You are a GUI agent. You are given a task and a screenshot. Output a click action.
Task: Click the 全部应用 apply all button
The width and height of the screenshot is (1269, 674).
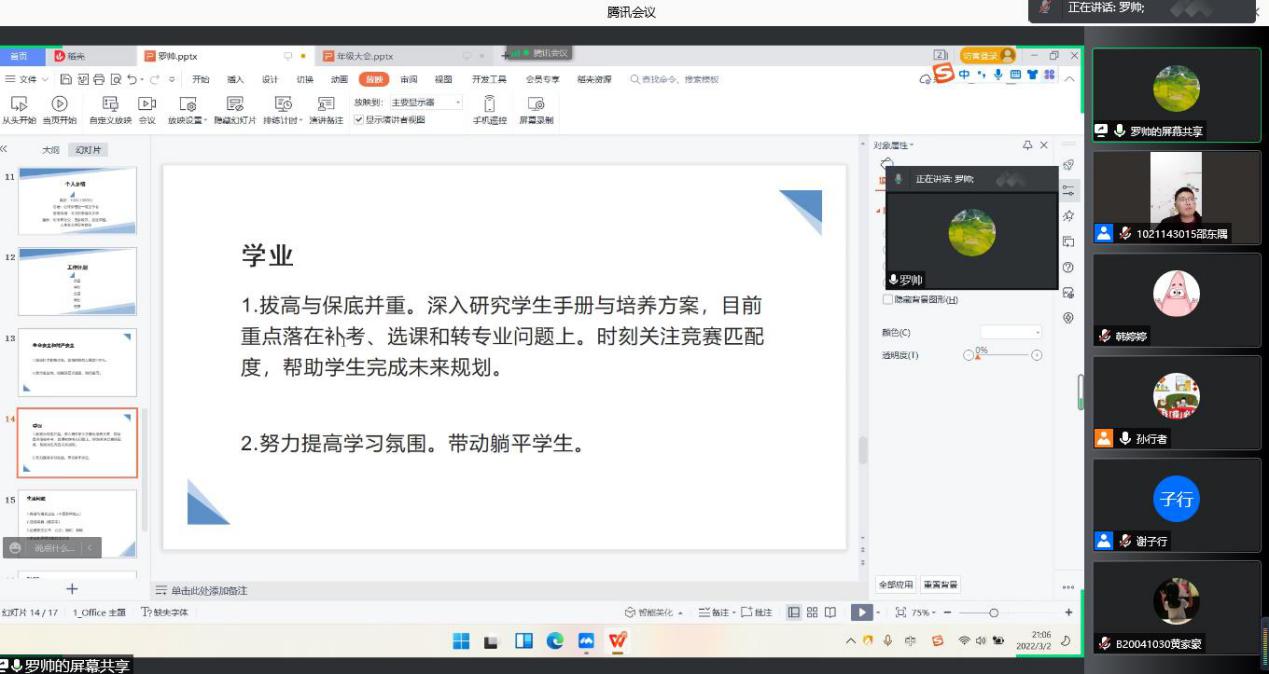(895, 584)
